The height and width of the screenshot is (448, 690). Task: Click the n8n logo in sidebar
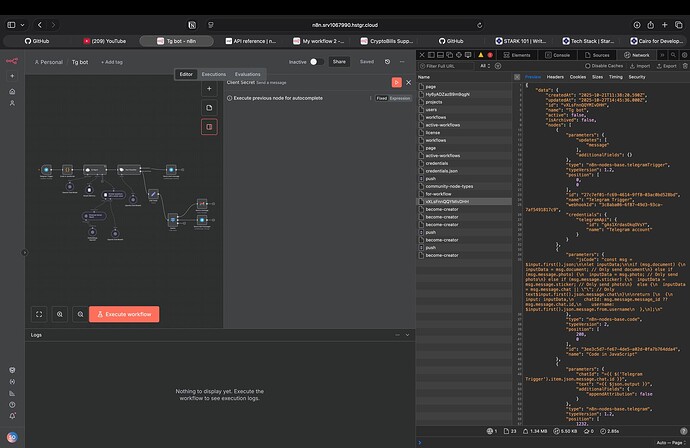coord(10,62)
